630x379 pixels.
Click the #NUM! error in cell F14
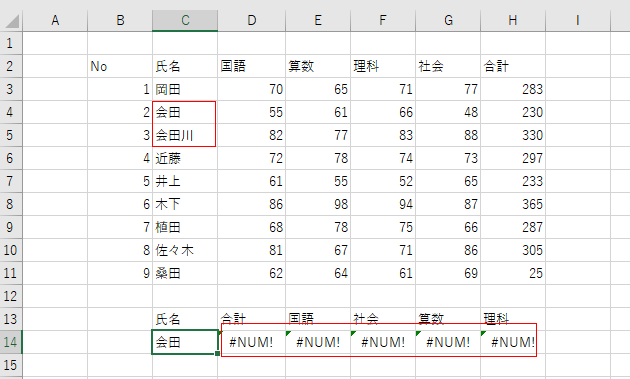pos(383,342)
